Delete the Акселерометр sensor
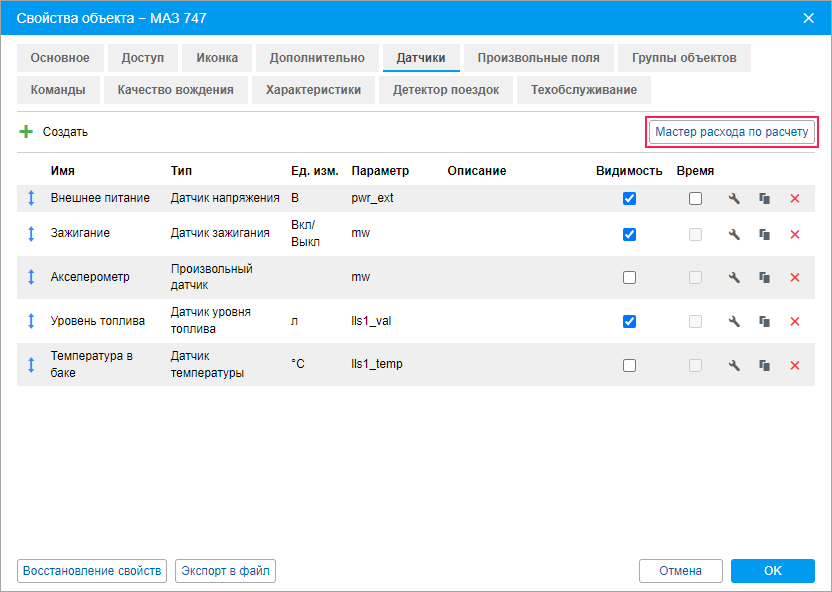 (x=795, y=278)
